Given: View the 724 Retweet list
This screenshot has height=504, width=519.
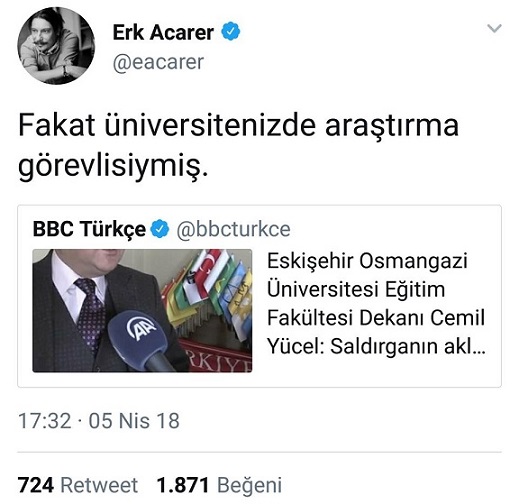Looking at the screenshot, I should pyautogui.click(x=78, y=485).
